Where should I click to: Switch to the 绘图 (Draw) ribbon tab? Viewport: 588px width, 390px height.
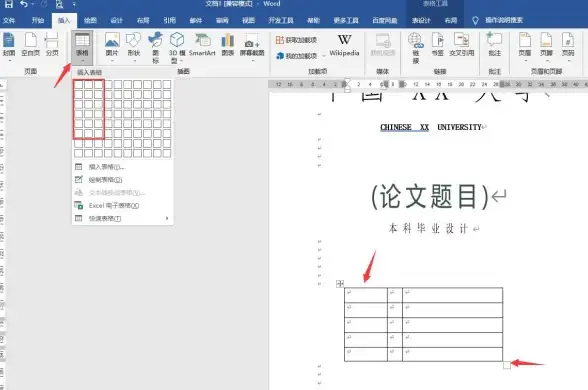click(90, 20)
